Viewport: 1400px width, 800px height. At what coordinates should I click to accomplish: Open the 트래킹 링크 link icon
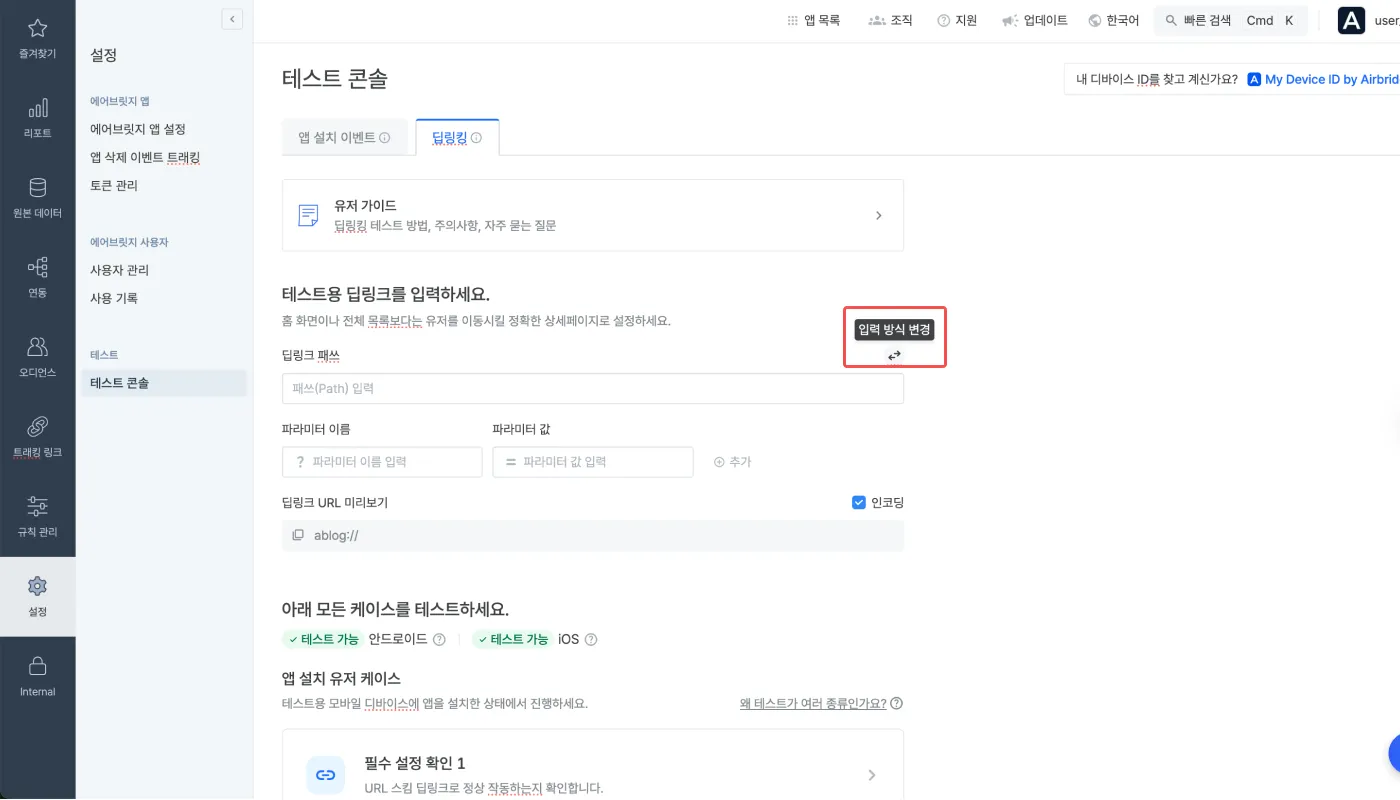click(37, 427)
